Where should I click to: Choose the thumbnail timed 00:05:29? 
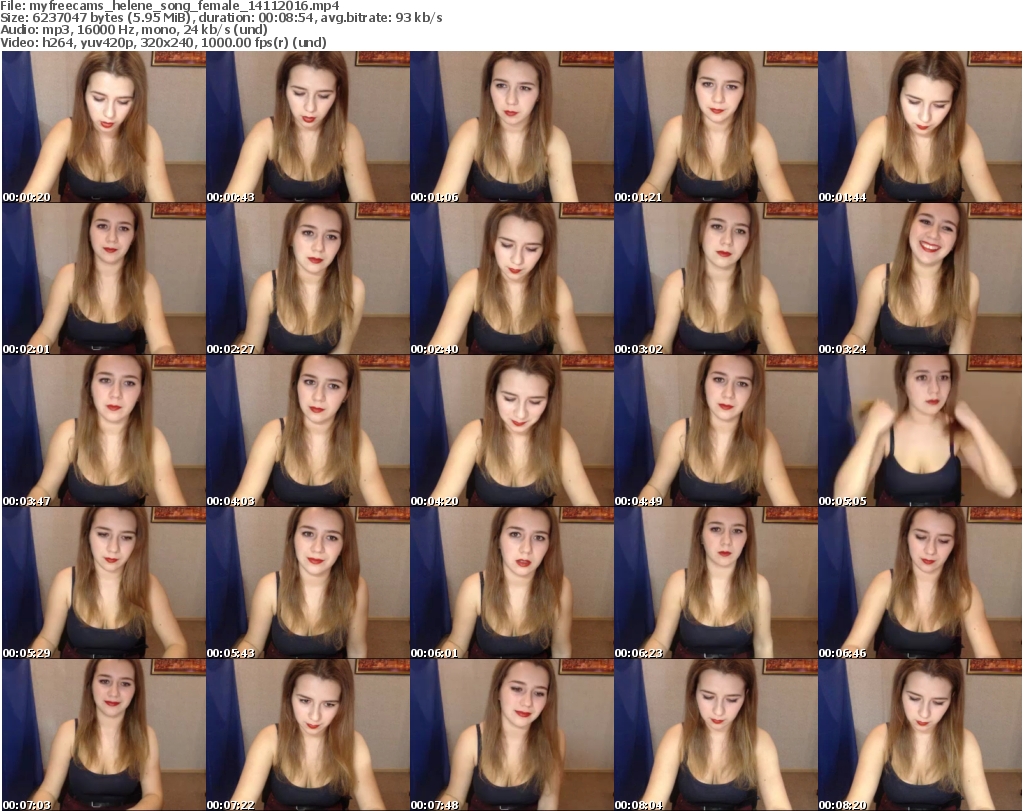tap(104, 582)
